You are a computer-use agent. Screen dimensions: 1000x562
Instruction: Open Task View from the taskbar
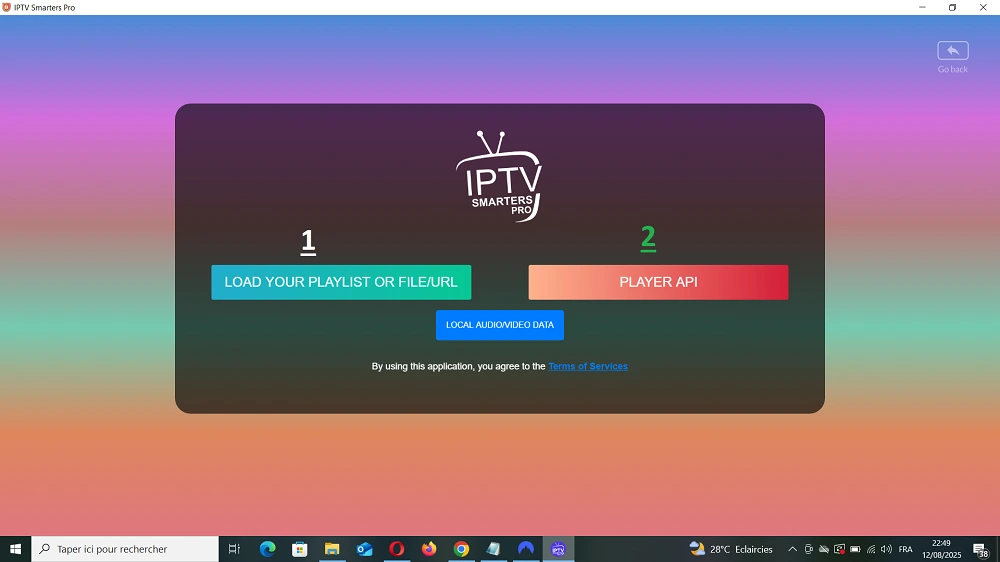234,549
